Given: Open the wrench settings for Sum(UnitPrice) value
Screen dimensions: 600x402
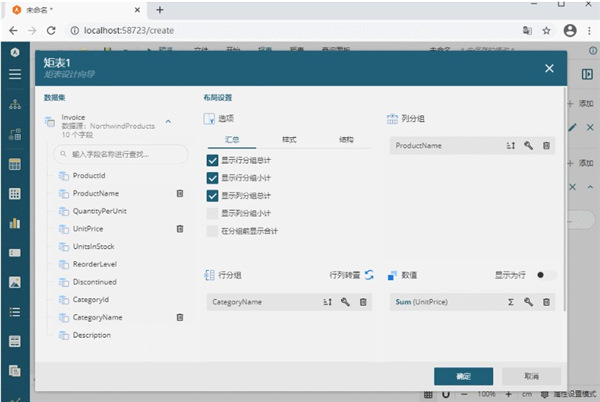Looking at the screenshot, I should (528, 302).
